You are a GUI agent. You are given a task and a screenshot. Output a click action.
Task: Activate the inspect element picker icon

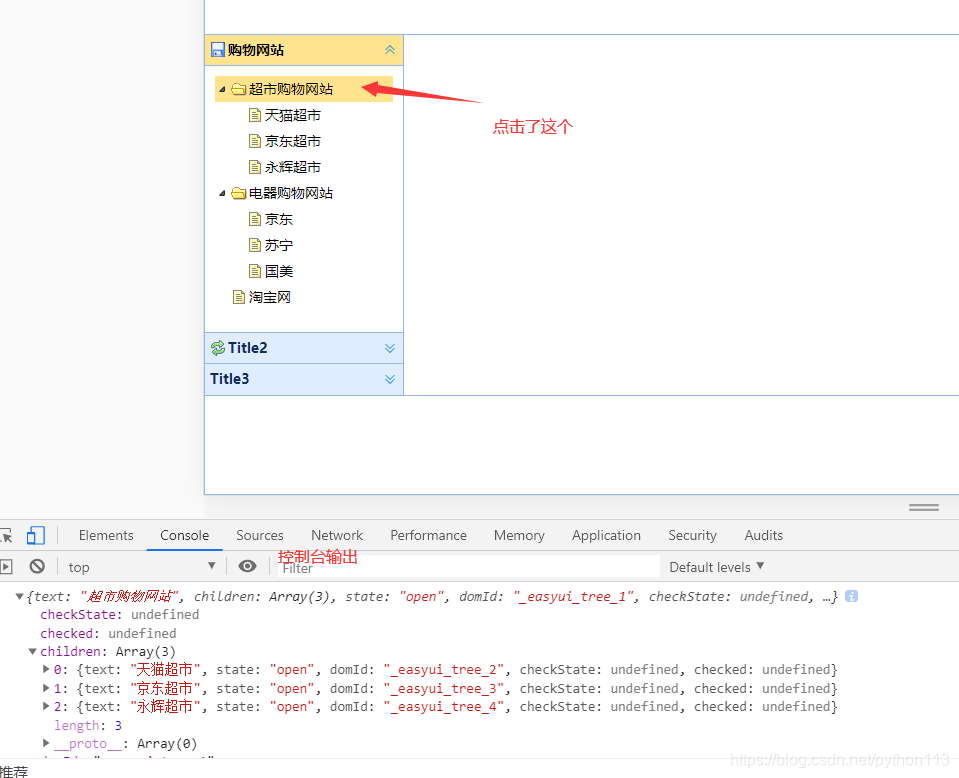point(6,535)
